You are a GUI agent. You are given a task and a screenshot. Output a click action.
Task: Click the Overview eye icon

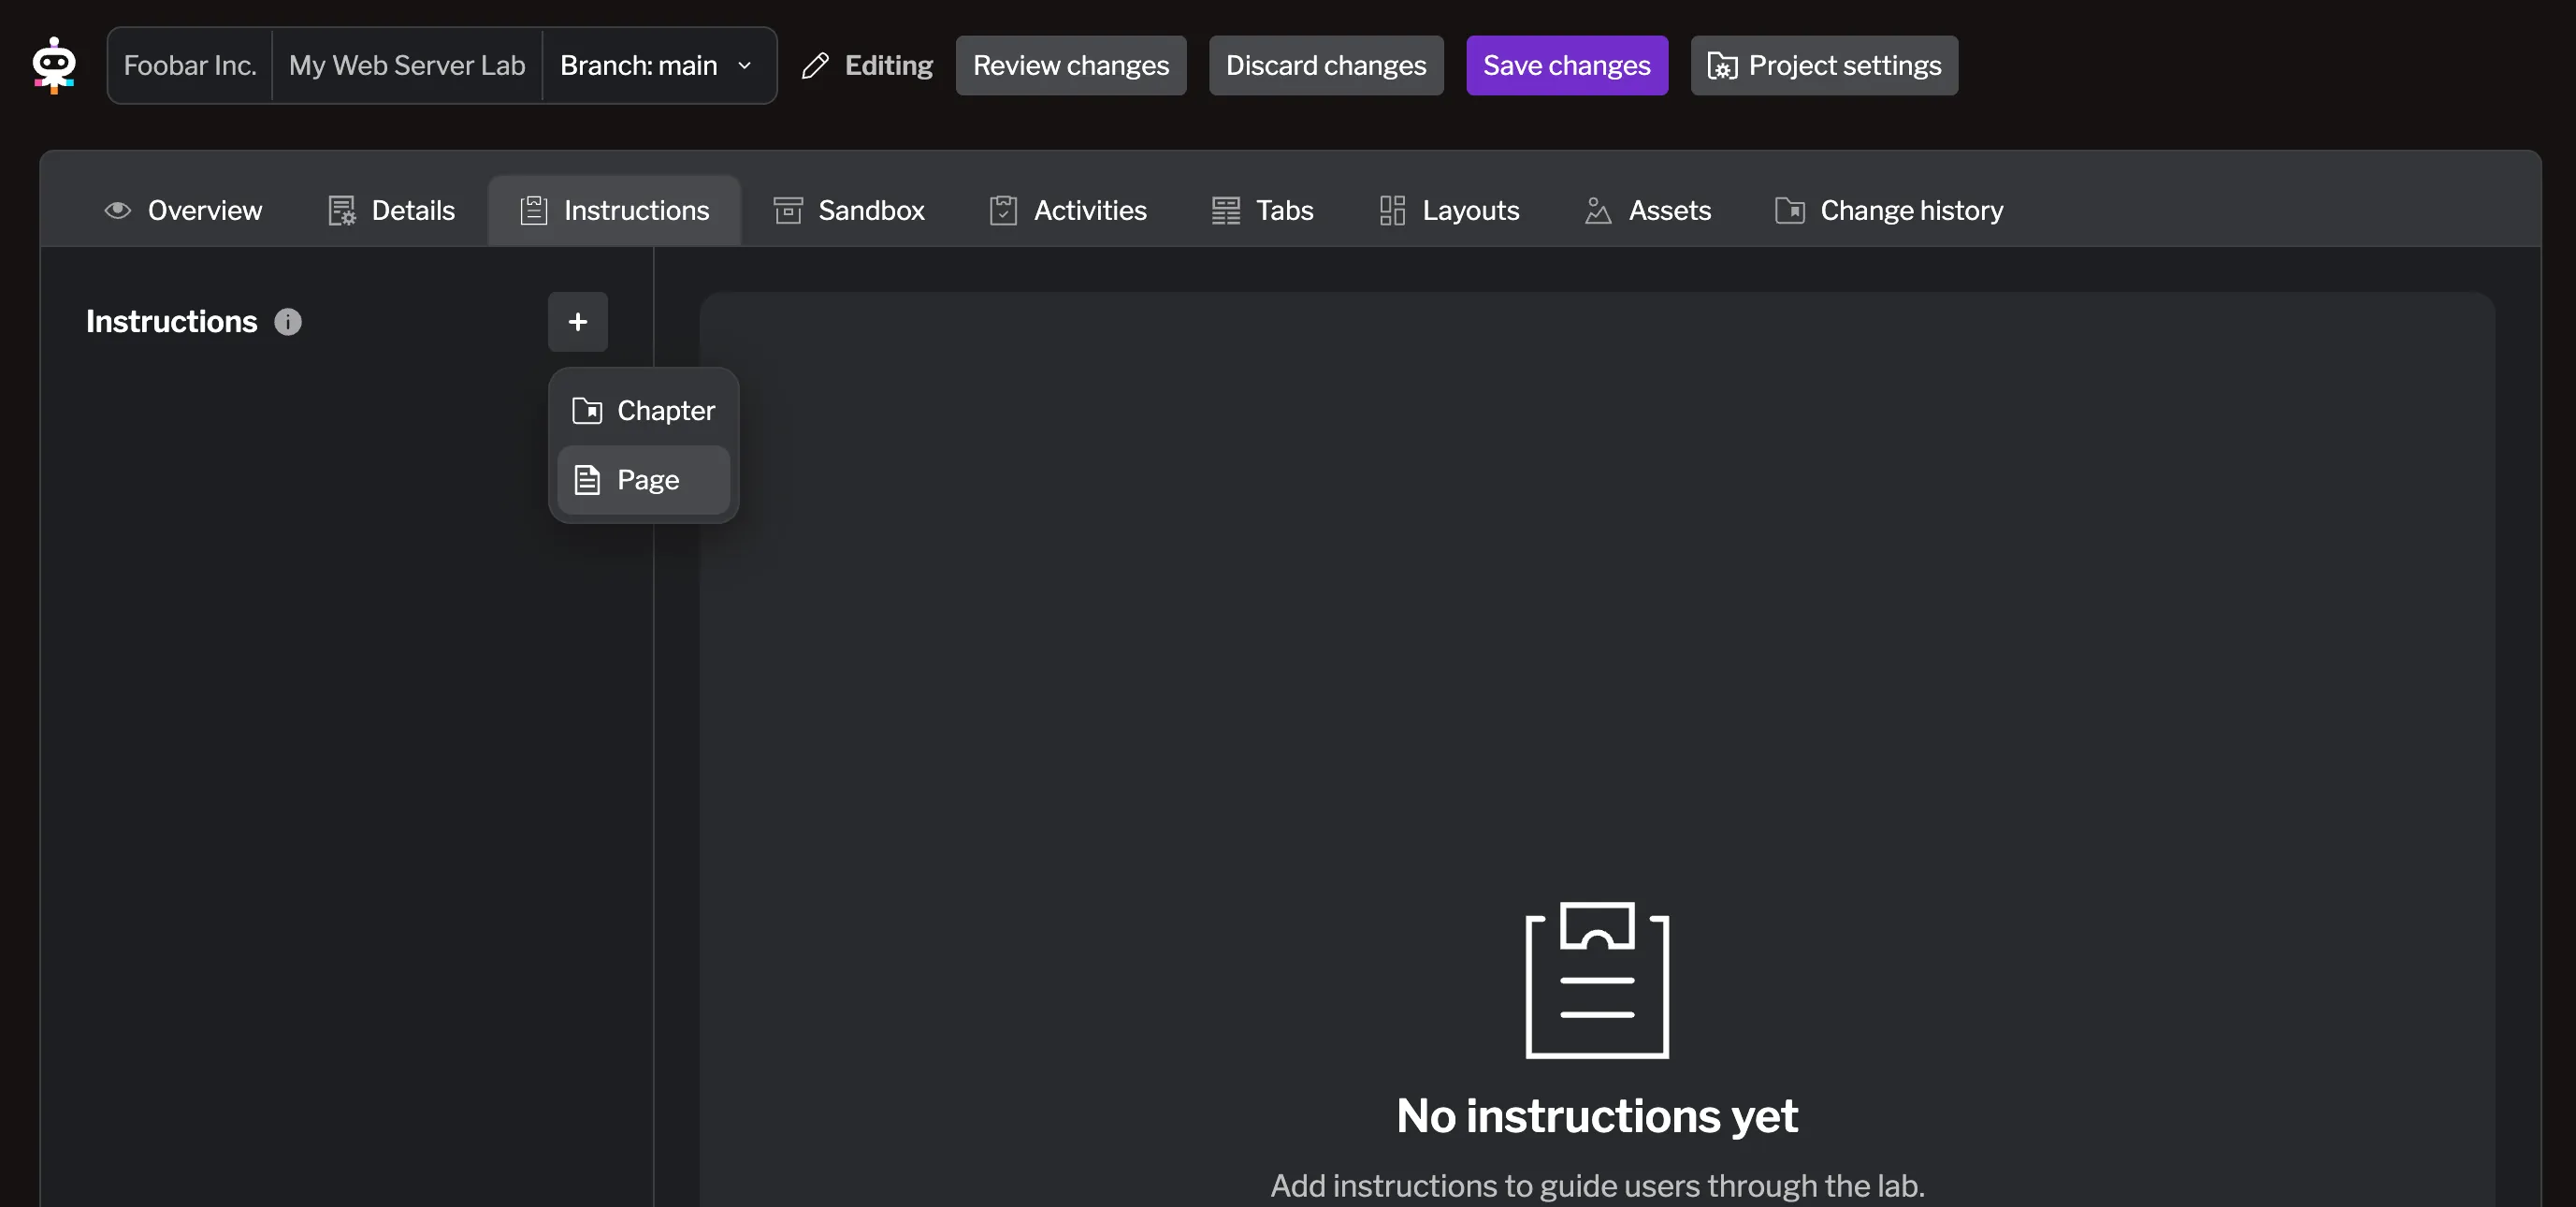118,210
